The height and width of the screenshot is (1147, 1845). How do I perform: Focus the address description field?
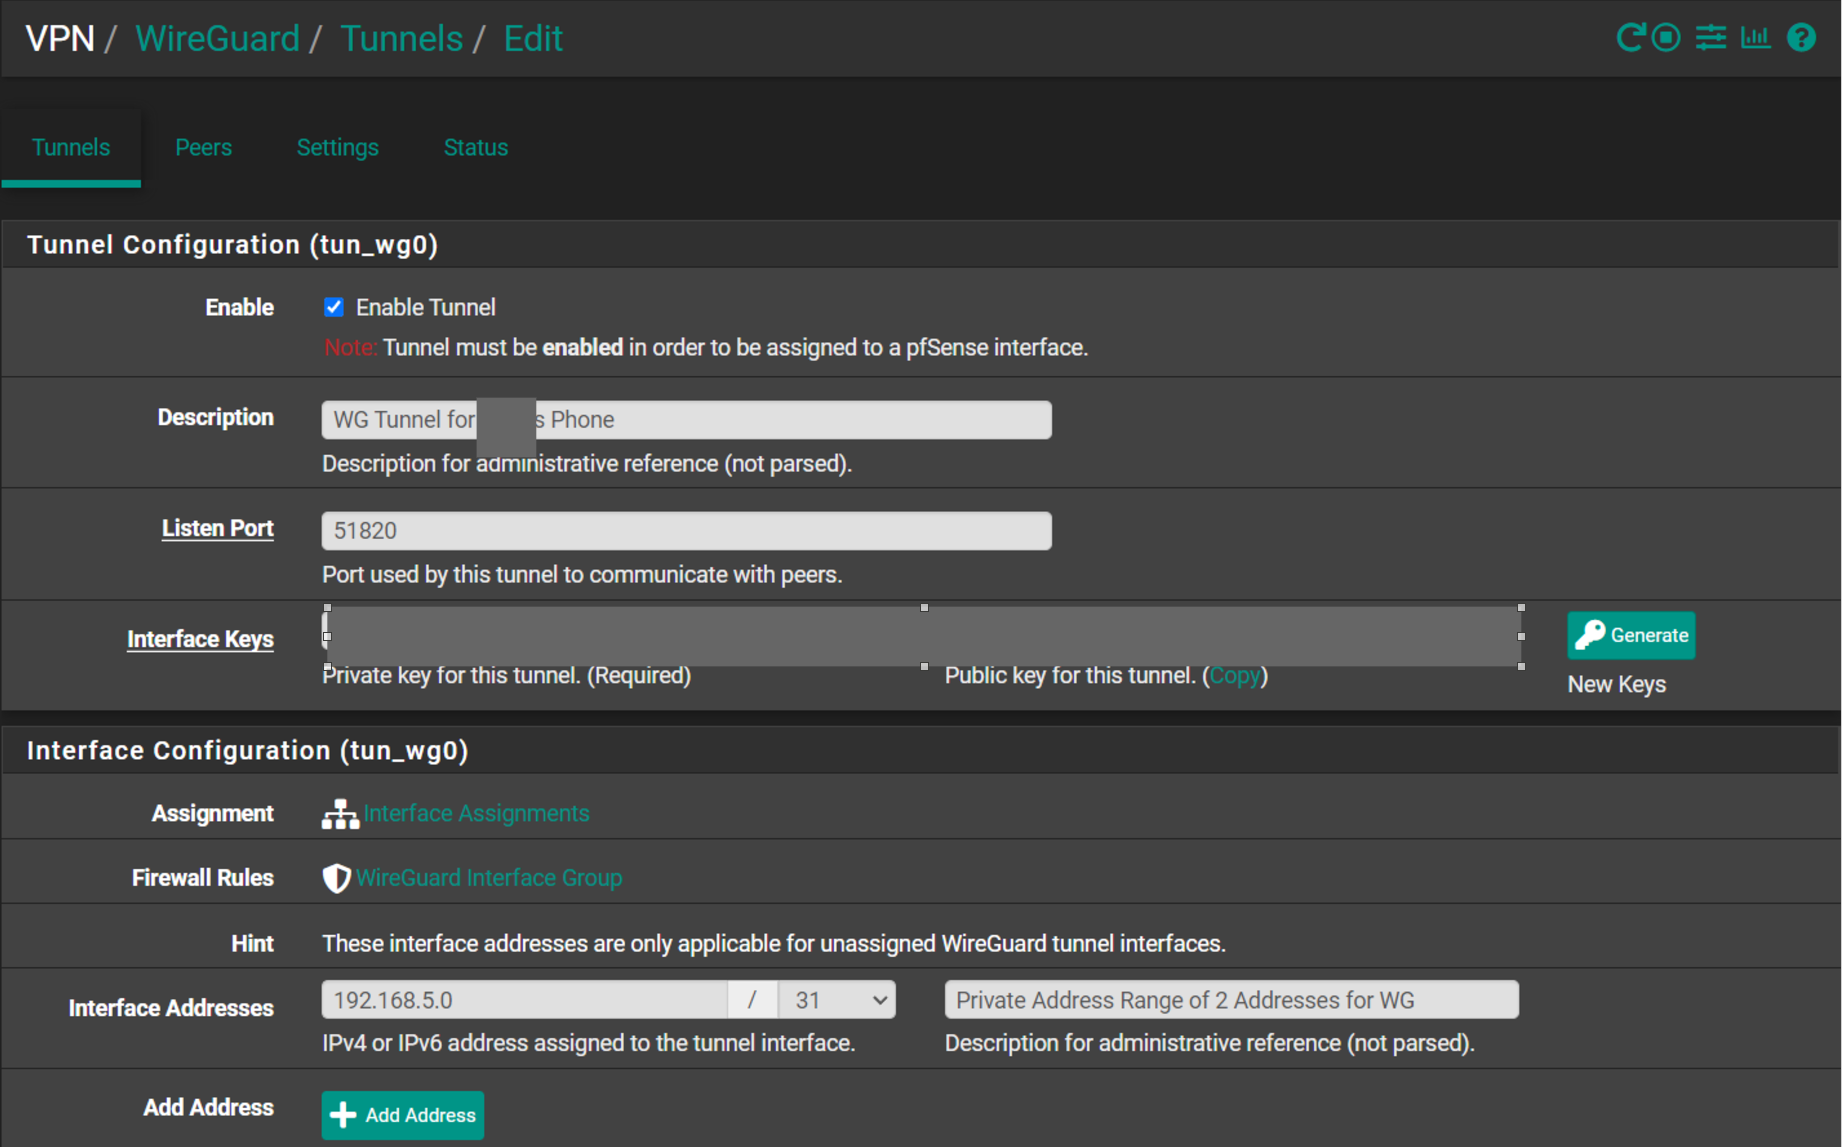(x=1231, y=1000)
